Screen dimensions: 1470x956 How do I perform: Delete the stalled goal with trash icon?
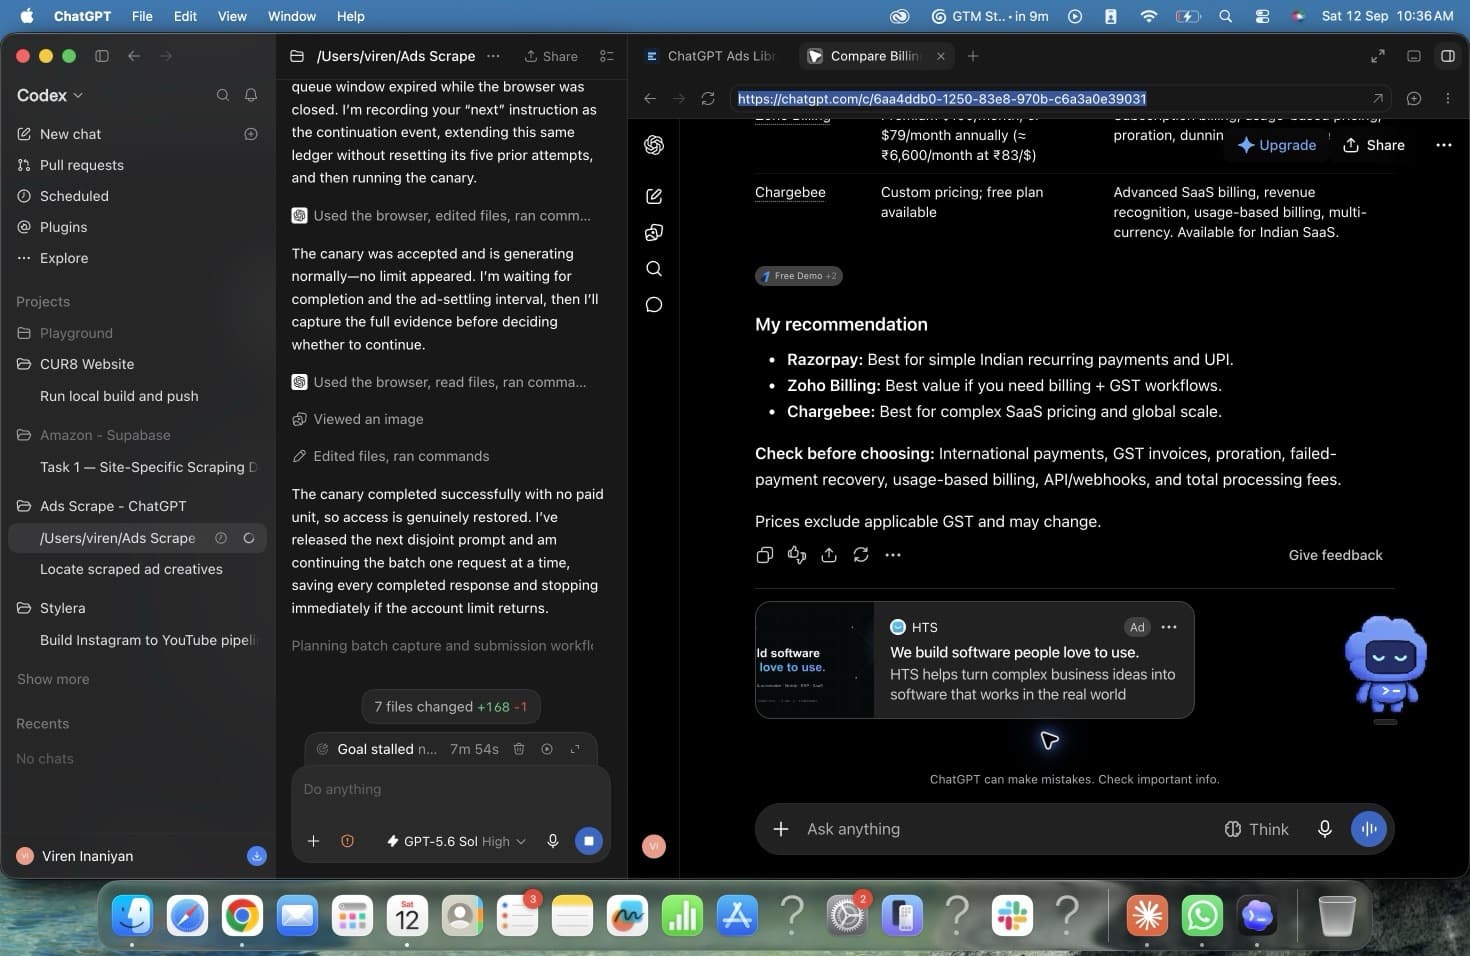[519, 749]
